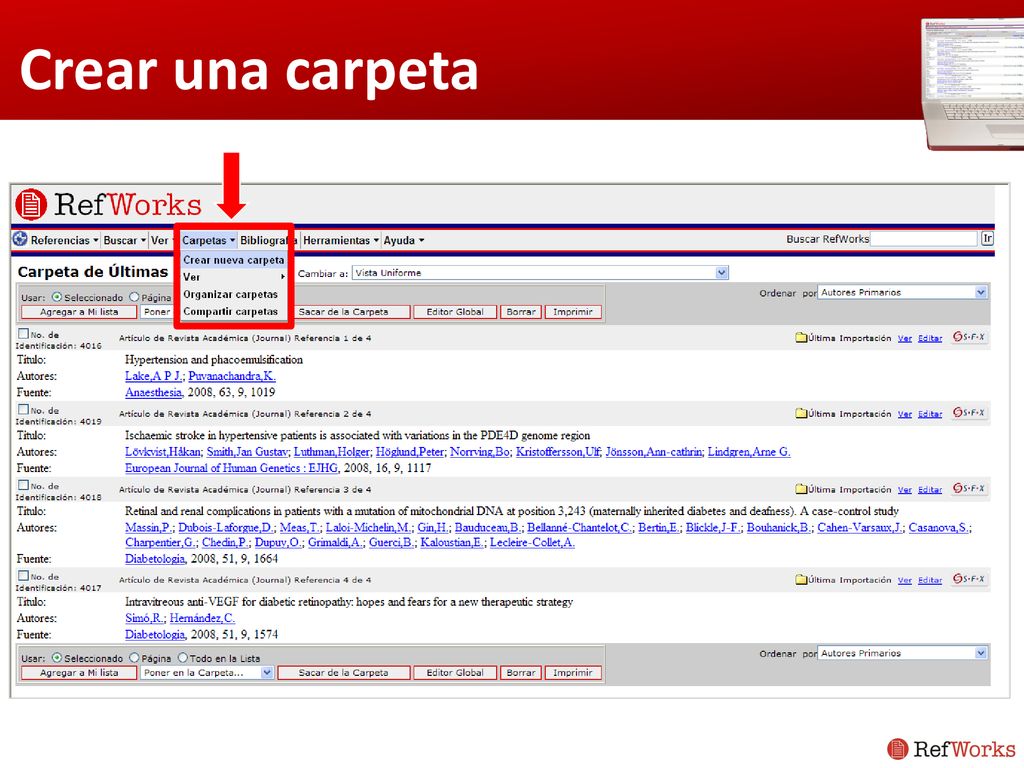Click the Carpetas menu header
This screenshot has width=1024, height=768.
pos(208,240)
